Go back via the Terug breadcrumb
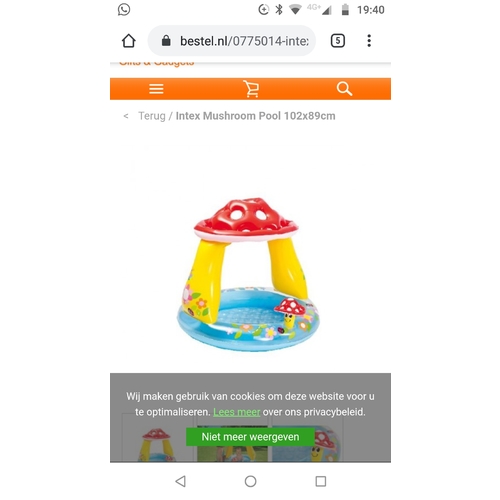Viewport: 500px width, 500px height. (x=152, y=116)
